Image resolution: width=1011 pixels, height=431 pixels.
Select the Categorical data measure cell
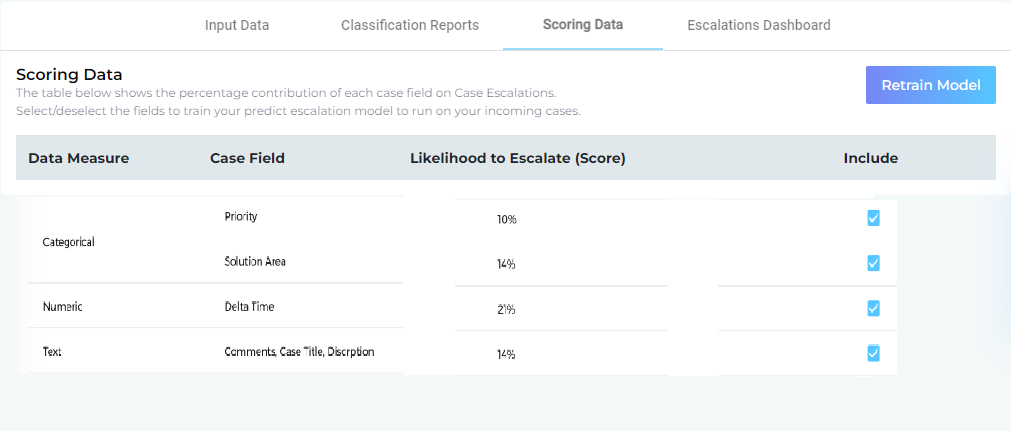(x=70, y=242)
